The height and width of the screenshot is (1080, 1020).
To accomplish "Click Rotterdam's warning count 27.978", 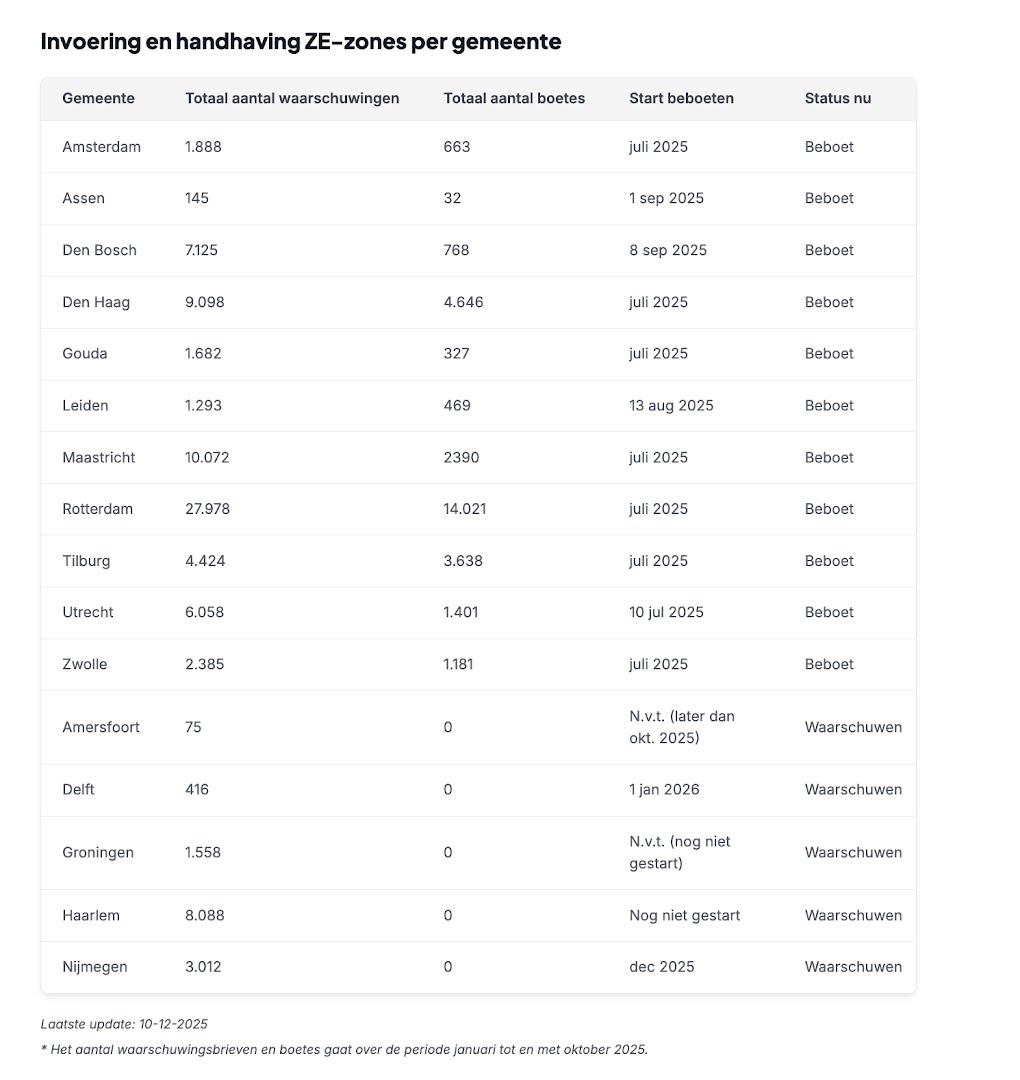I will [207, 509].
